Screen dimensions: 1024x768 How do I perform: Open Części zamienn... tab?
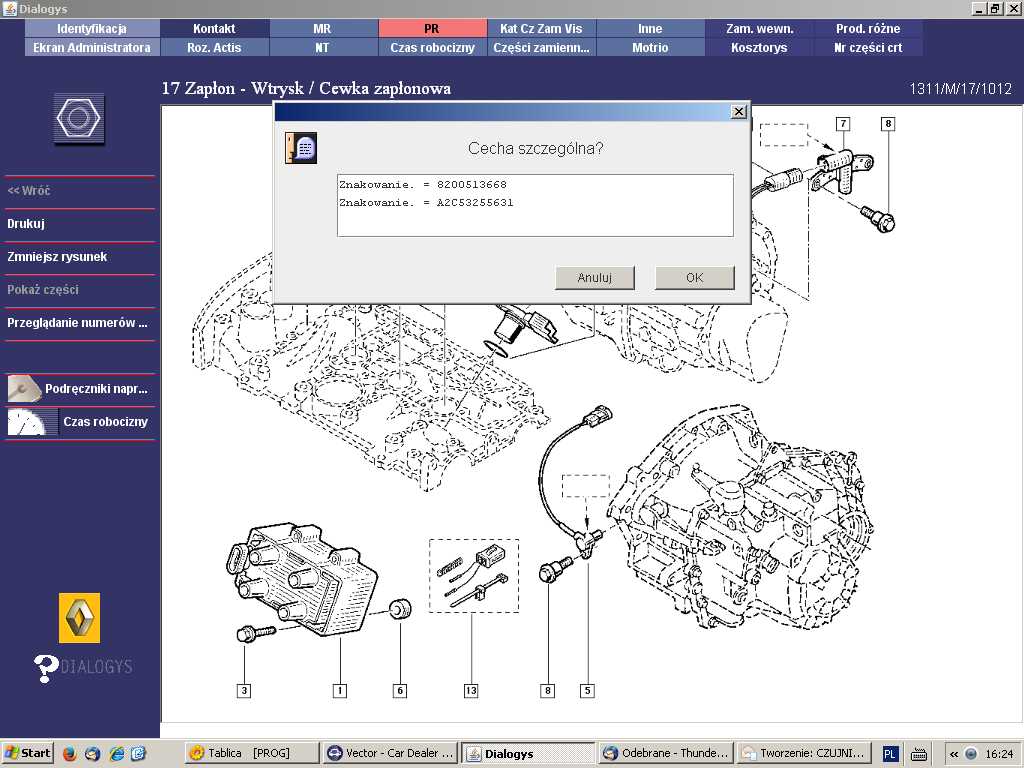pos(541,47)
